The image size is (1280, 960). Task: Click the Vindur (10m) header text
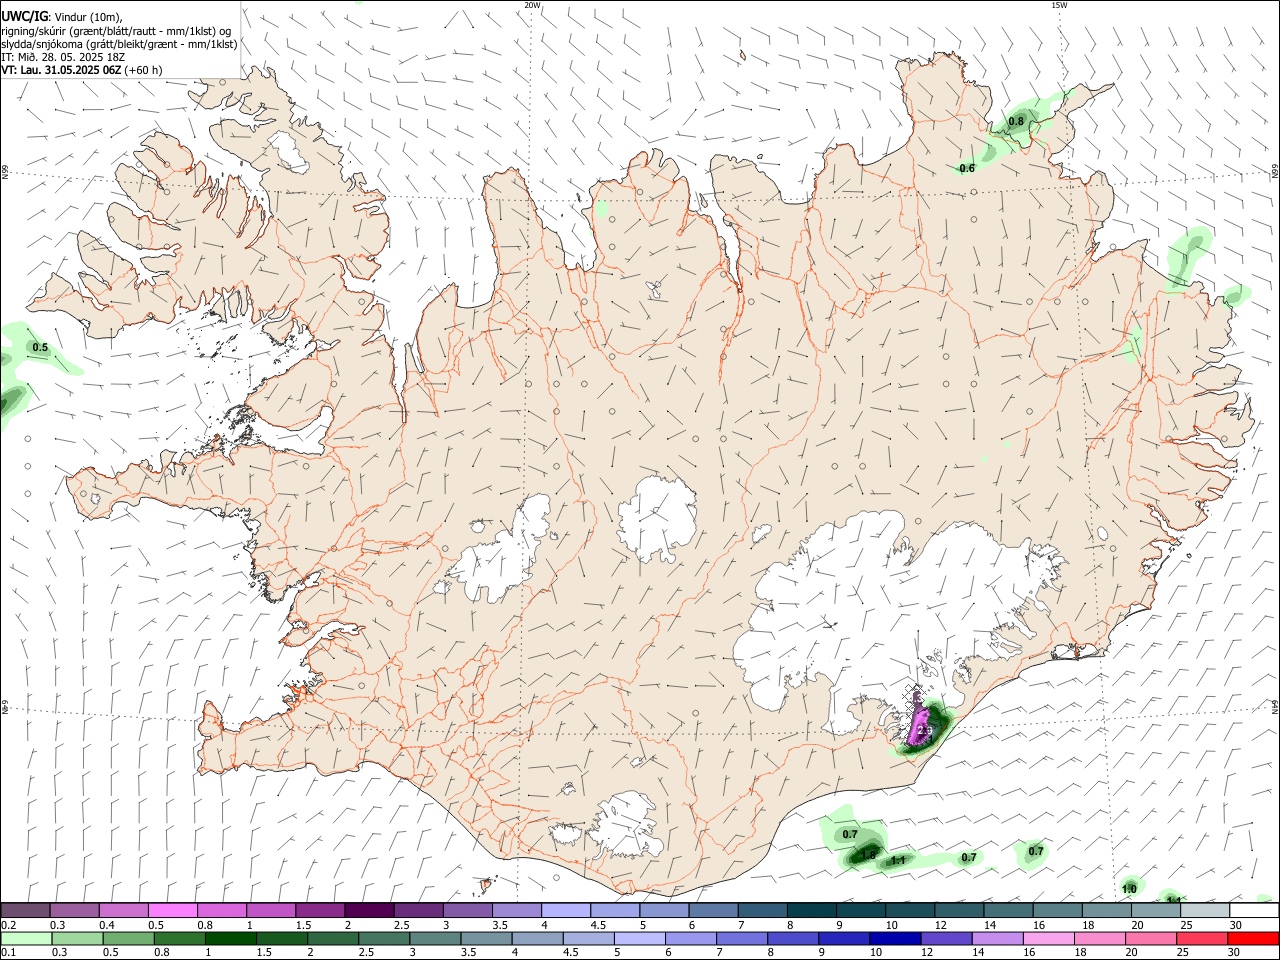coord(86,16)
